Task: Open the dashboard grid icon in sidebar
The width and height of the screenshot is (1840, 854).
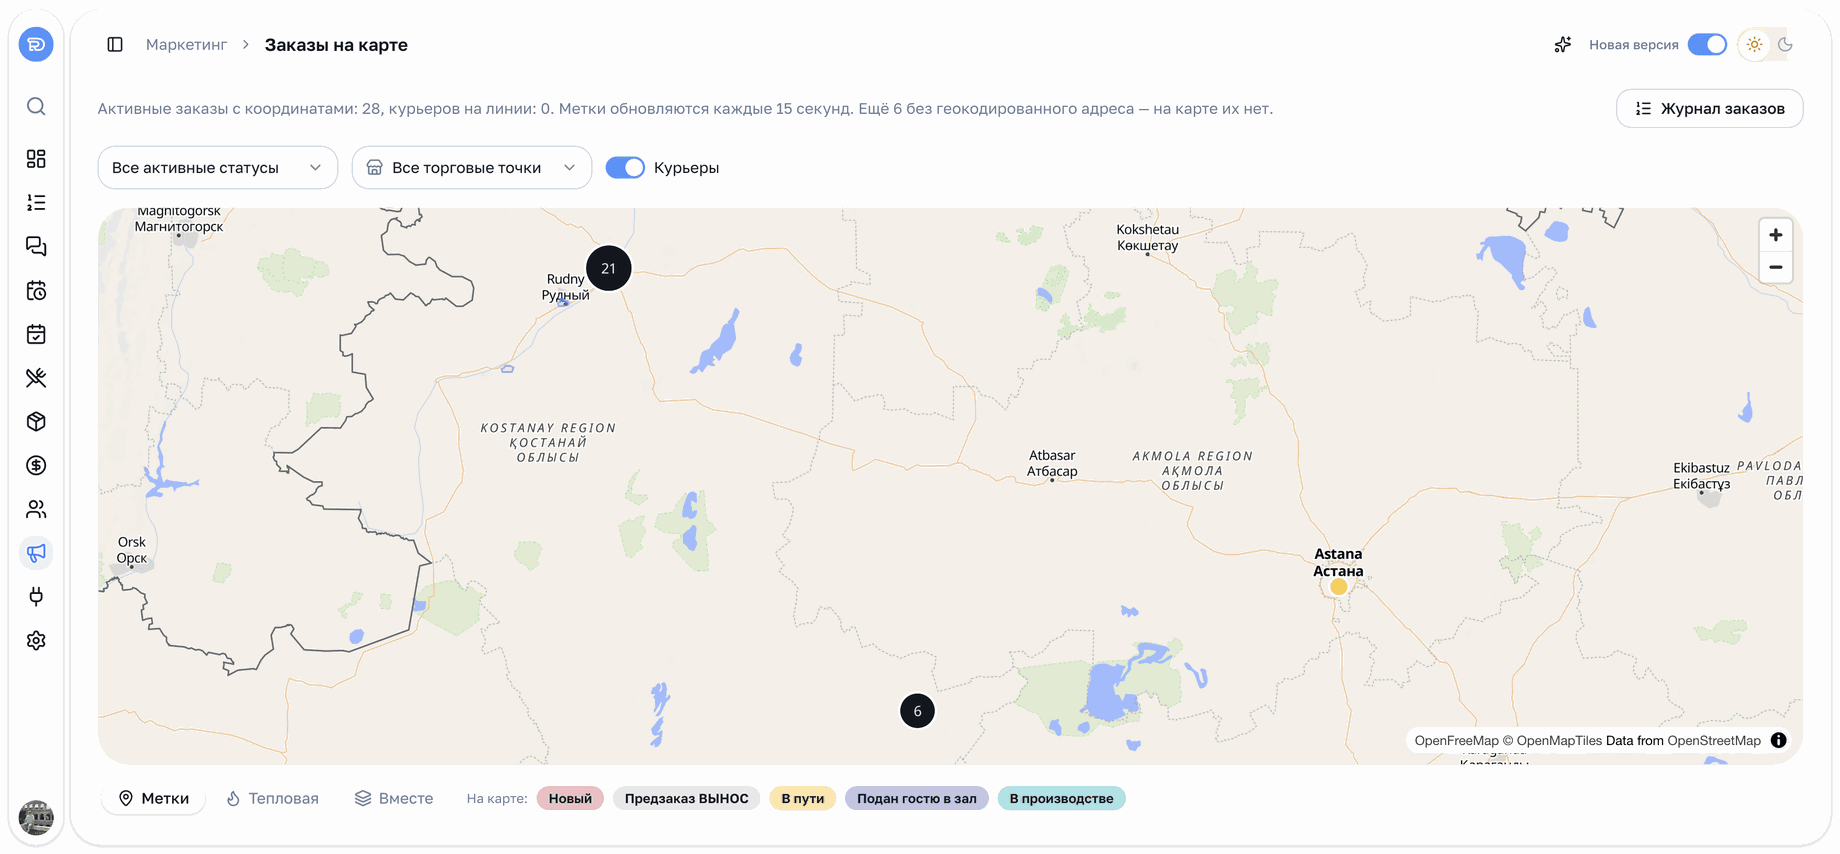Action: point(36,159)
